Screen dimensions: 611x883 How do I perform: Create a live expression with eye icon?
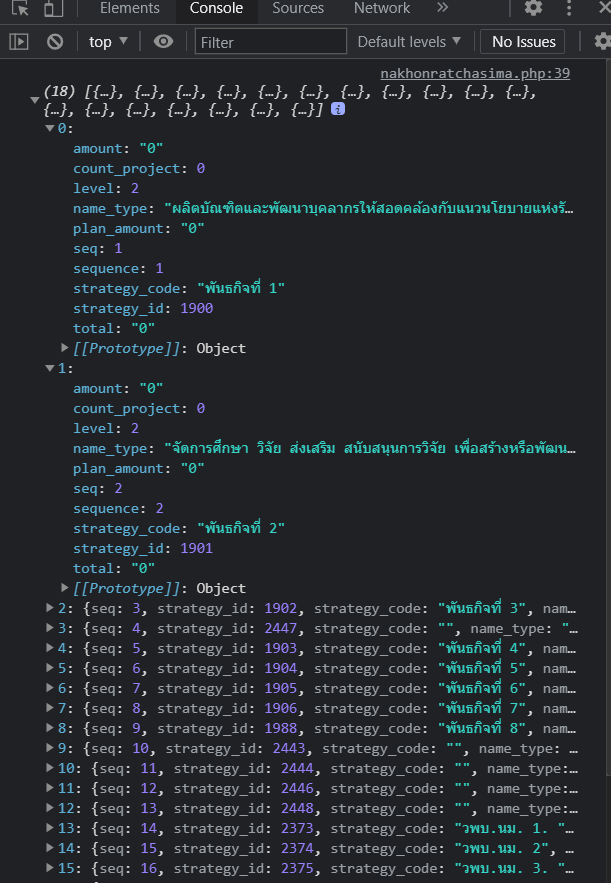[x=163, y=41]
